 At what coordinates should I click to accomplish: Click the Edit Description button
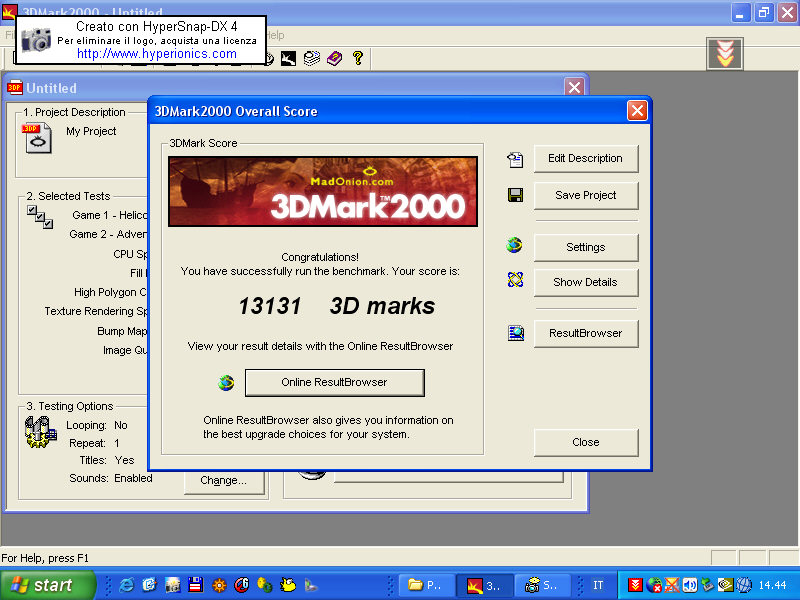click(x=586, y=159)
